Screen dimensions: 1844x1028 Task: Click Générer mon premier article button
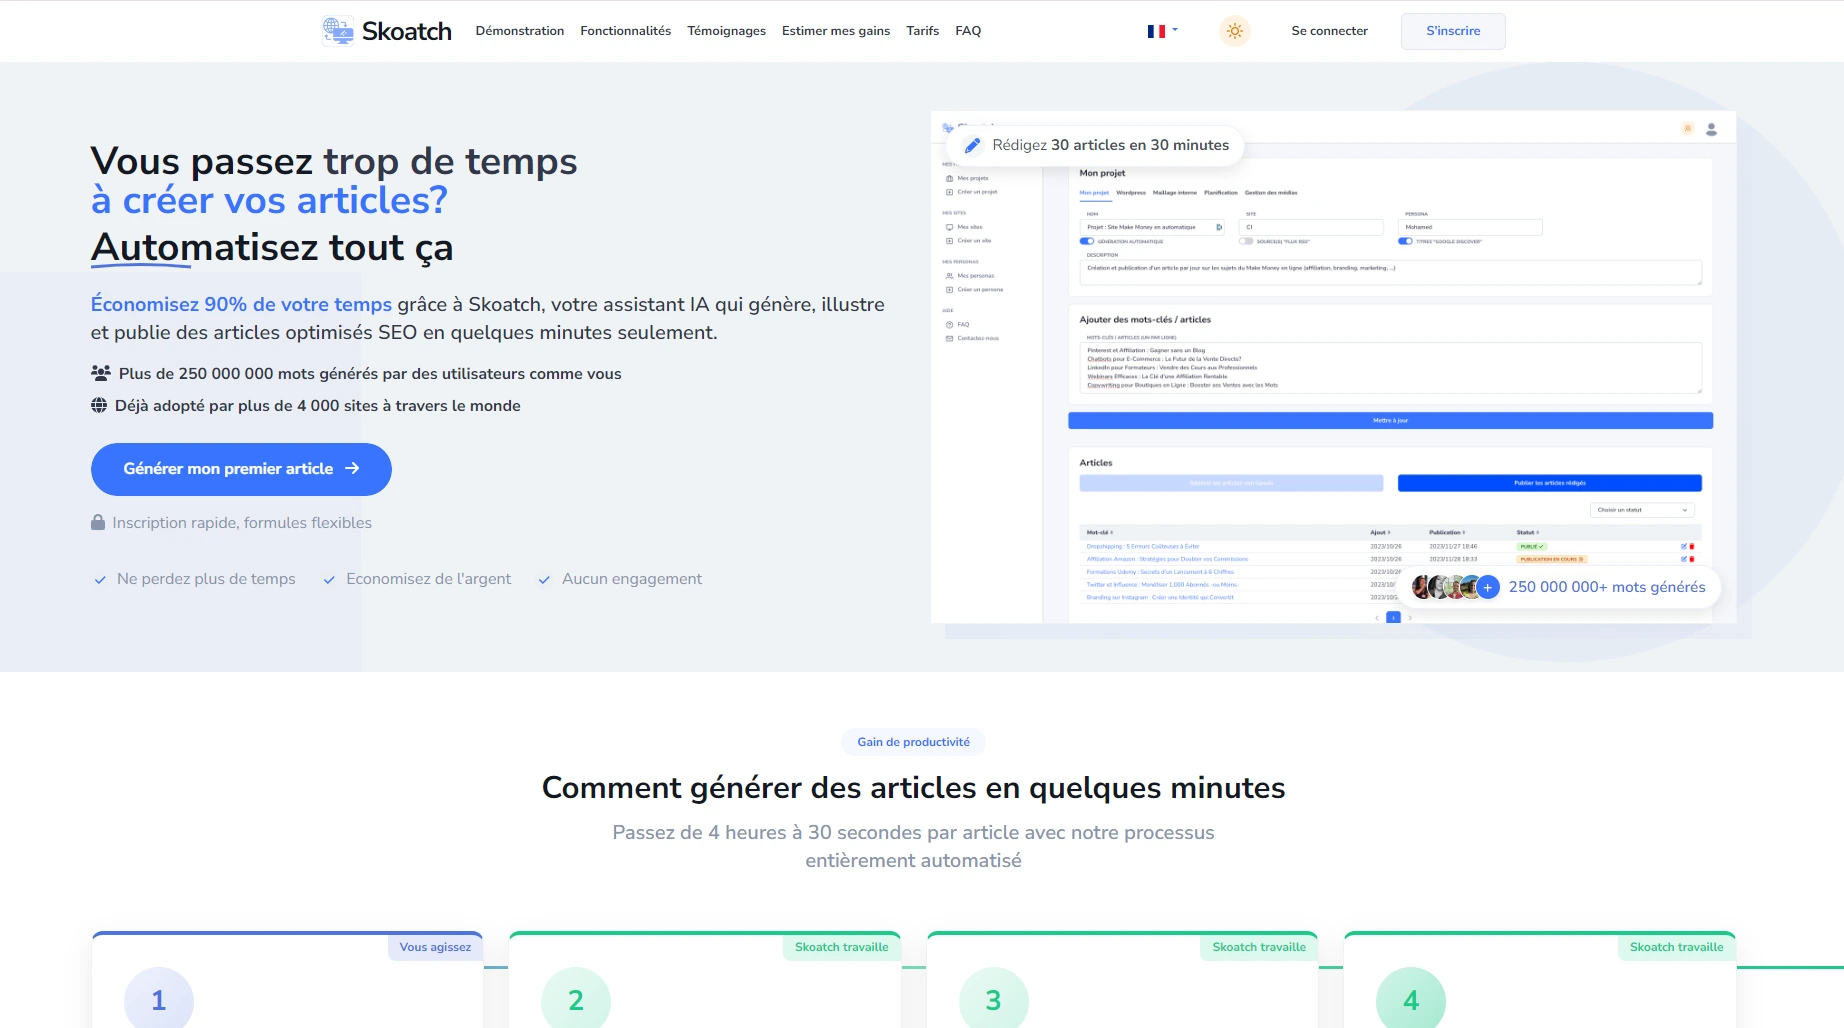pyautogui.click(x=241, y=469)
